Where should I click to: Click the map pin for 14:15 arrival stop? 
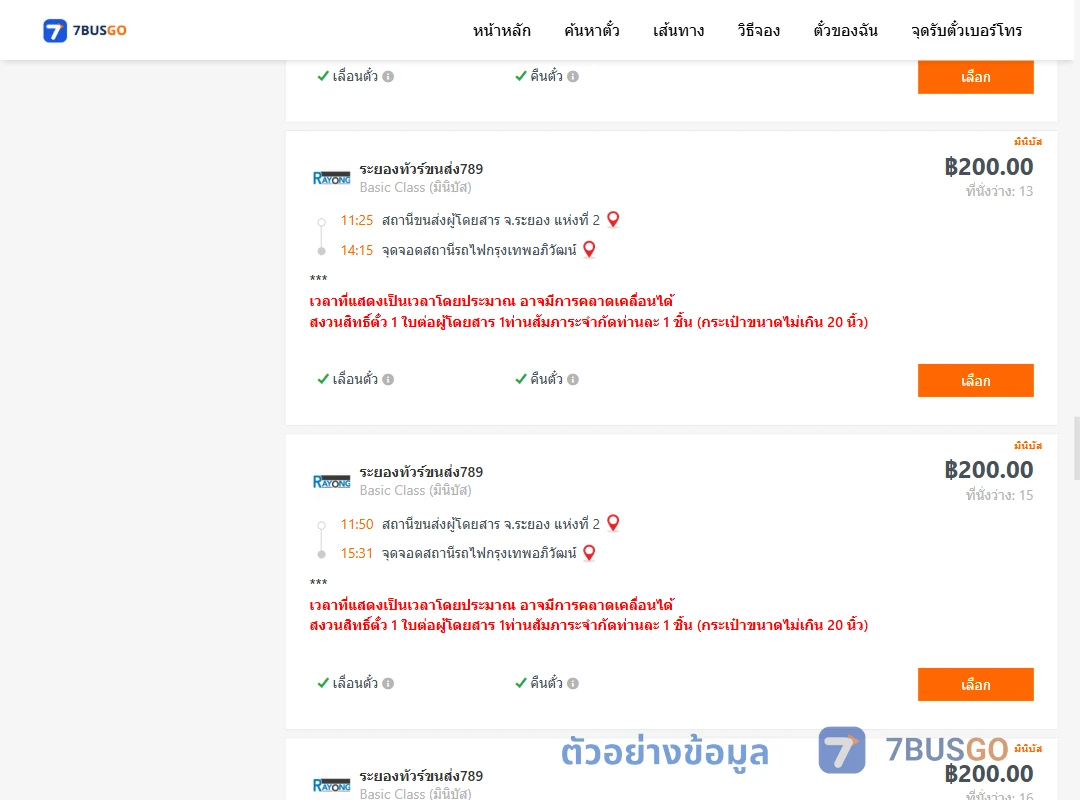pyautogui.click(x=589, y=249)
